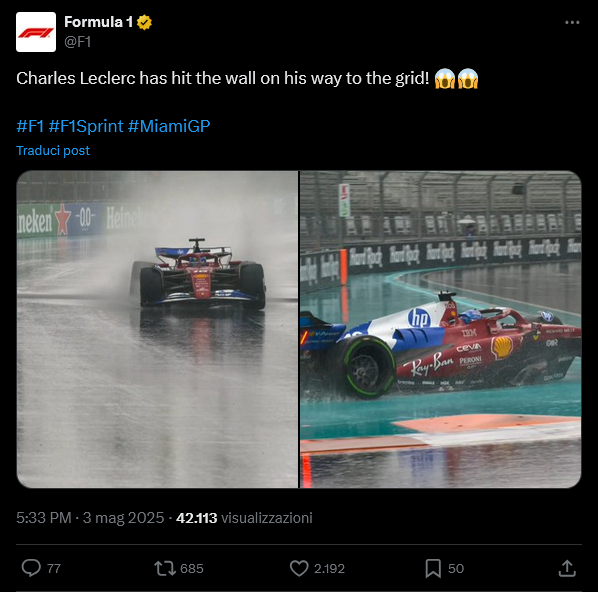View the 42.113 visualizzazioni analytics
The height and width of the screenshot is (592, 598).
tap(244, 518)
